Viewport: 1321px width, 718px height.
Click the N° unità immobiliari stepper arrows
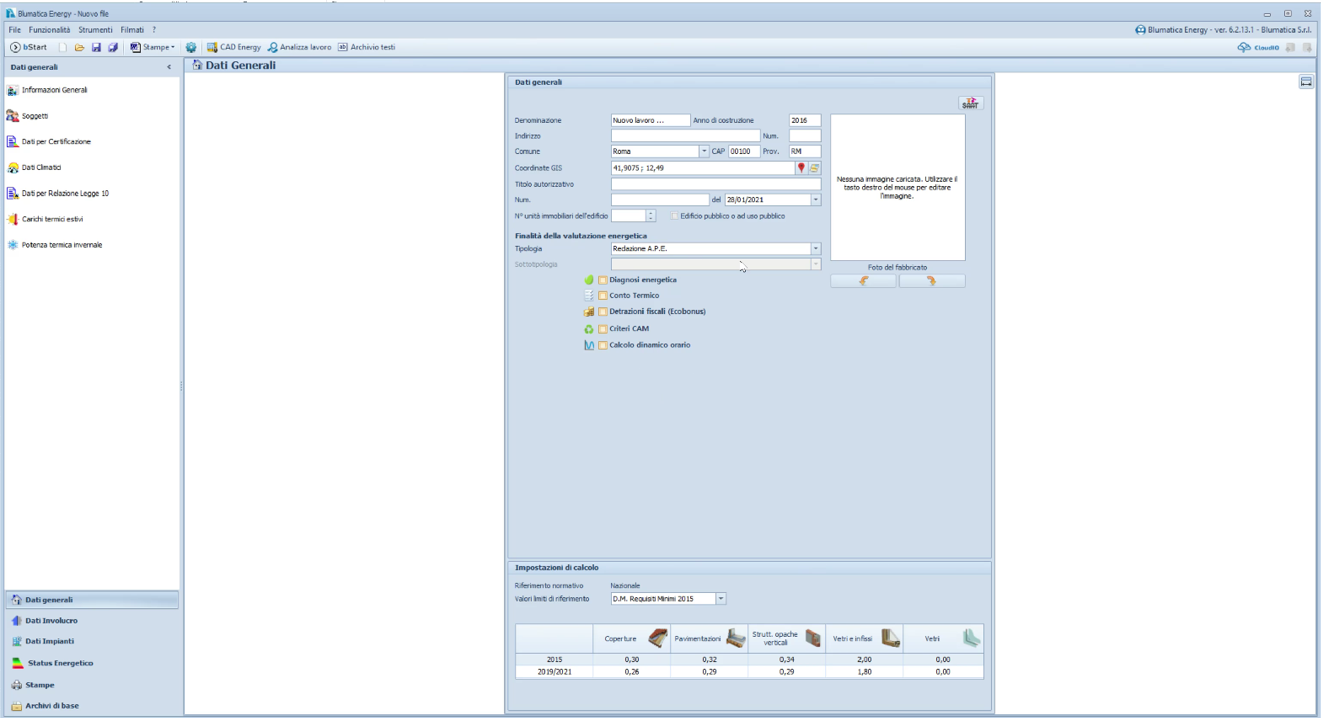[651, 216]
